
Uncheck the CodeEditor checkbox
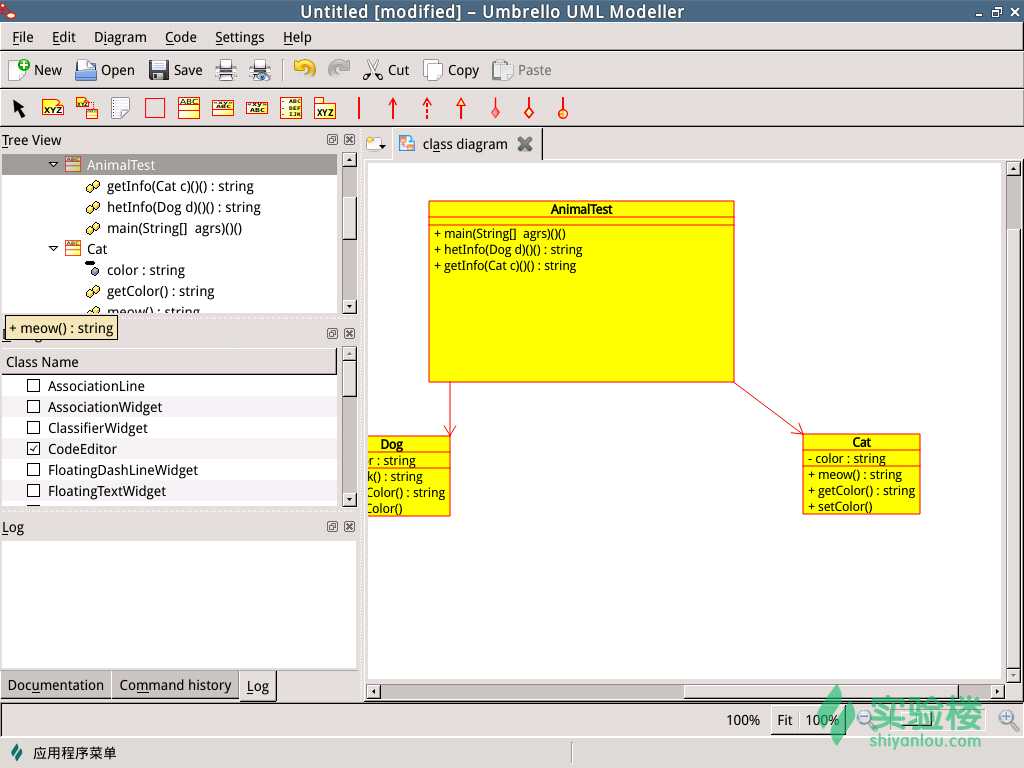click(x=33, y=449)
